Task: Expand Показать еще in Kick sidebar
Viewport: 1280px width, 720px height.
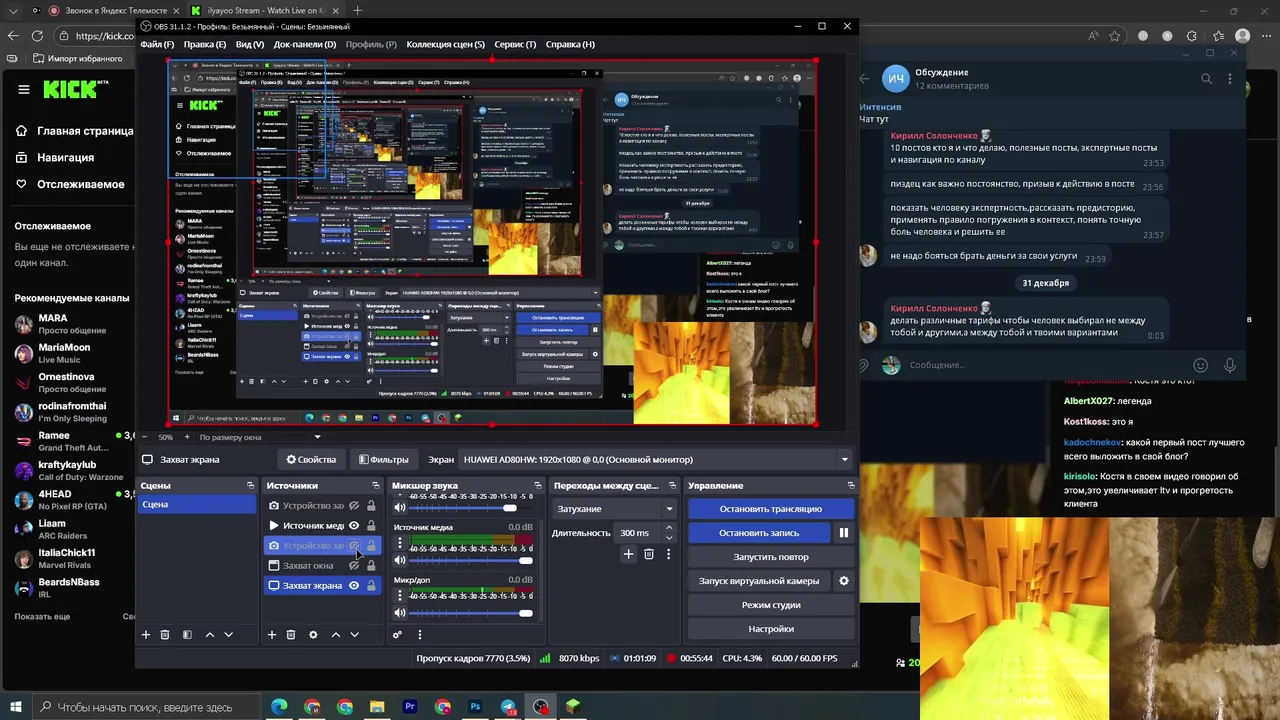Action: point(42,617)
